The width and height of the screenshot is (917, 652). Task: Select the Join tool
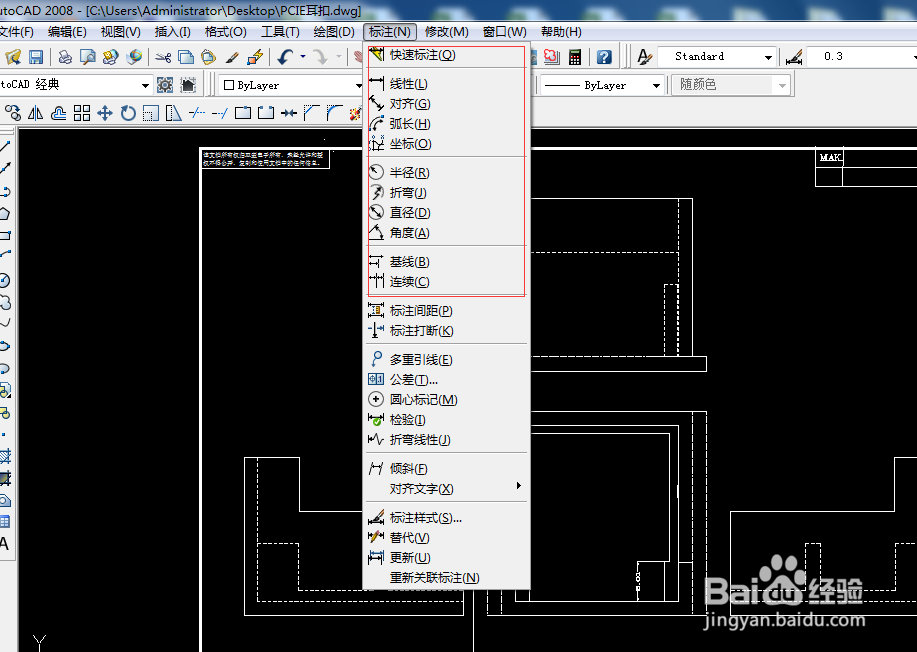[x=289, y=112]
